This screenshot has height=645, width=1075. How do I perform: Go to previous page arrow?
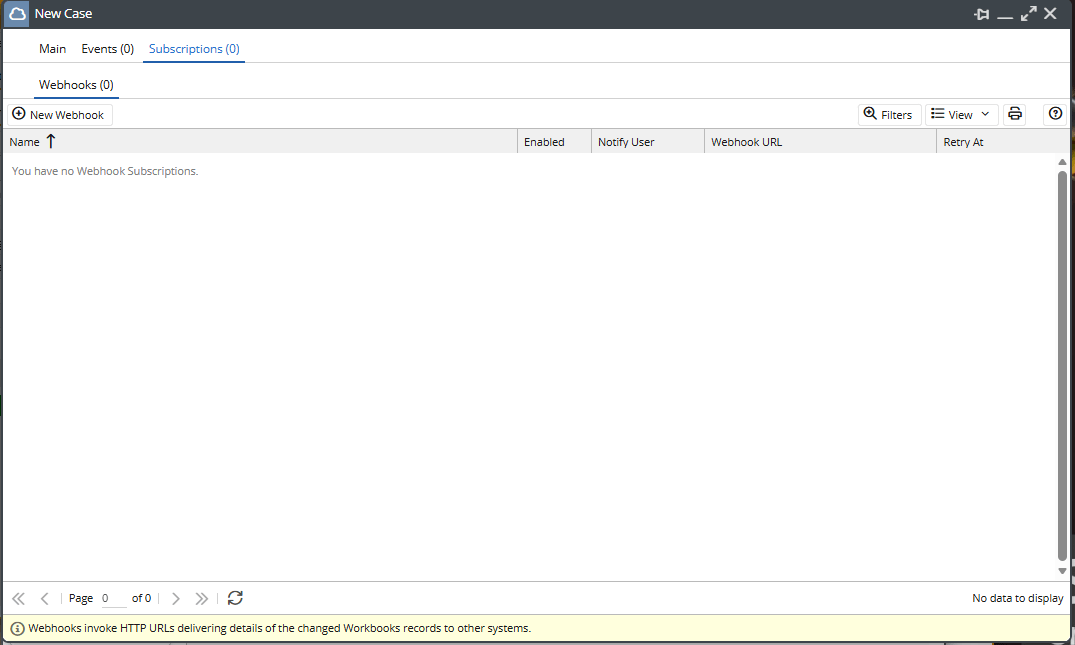[45, 598]
